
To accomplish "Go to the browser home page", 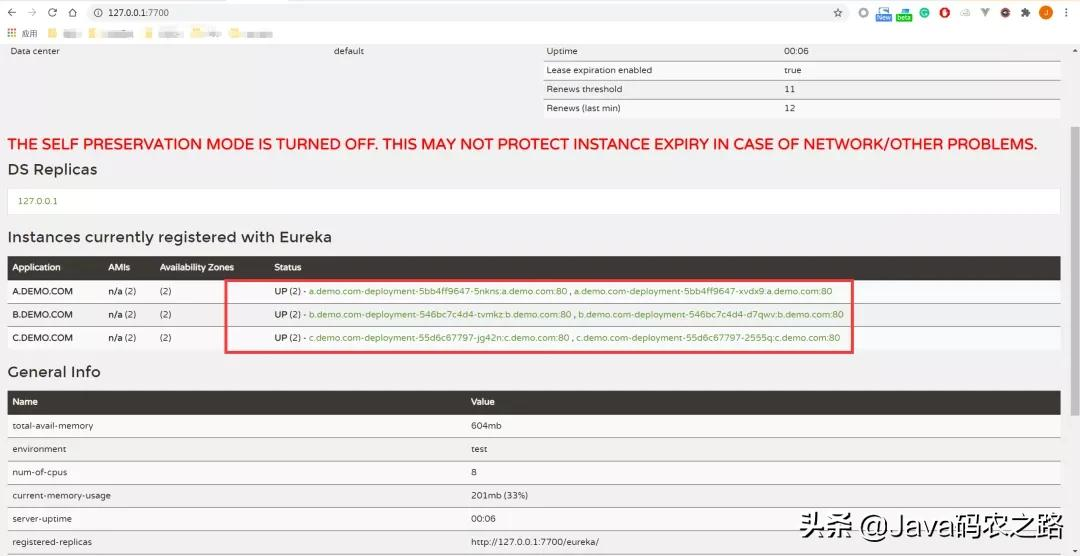I will 72,12.
